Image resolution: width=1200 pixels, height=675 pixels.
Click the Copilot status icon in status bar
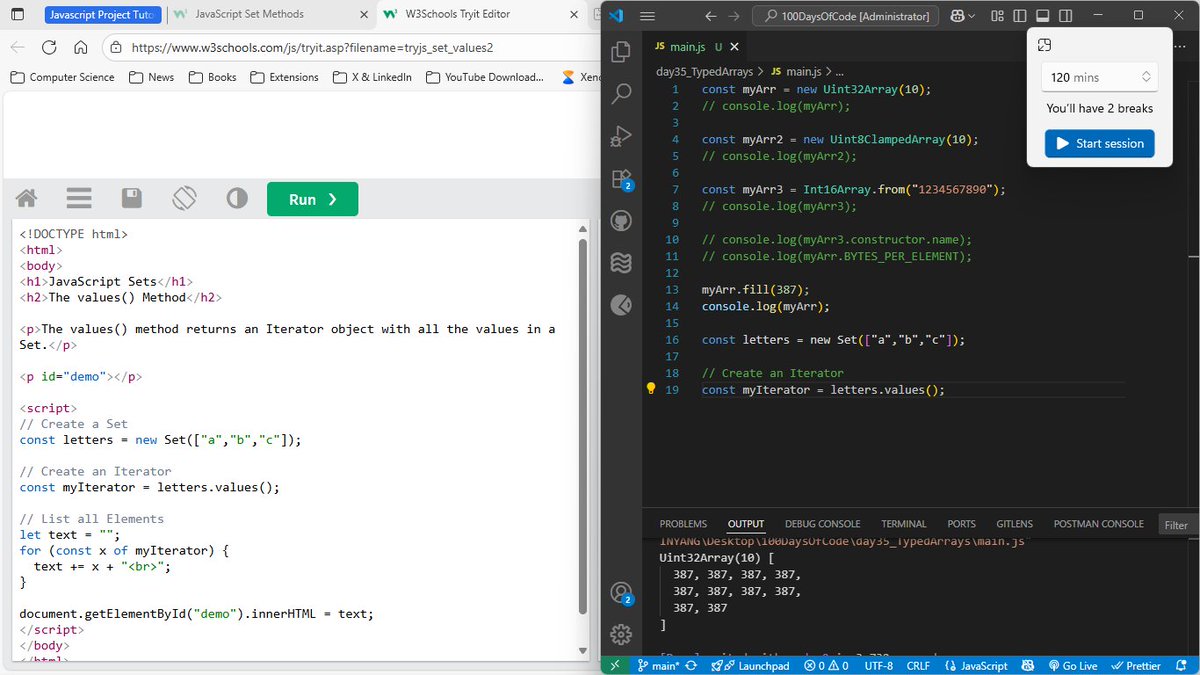1028,666
